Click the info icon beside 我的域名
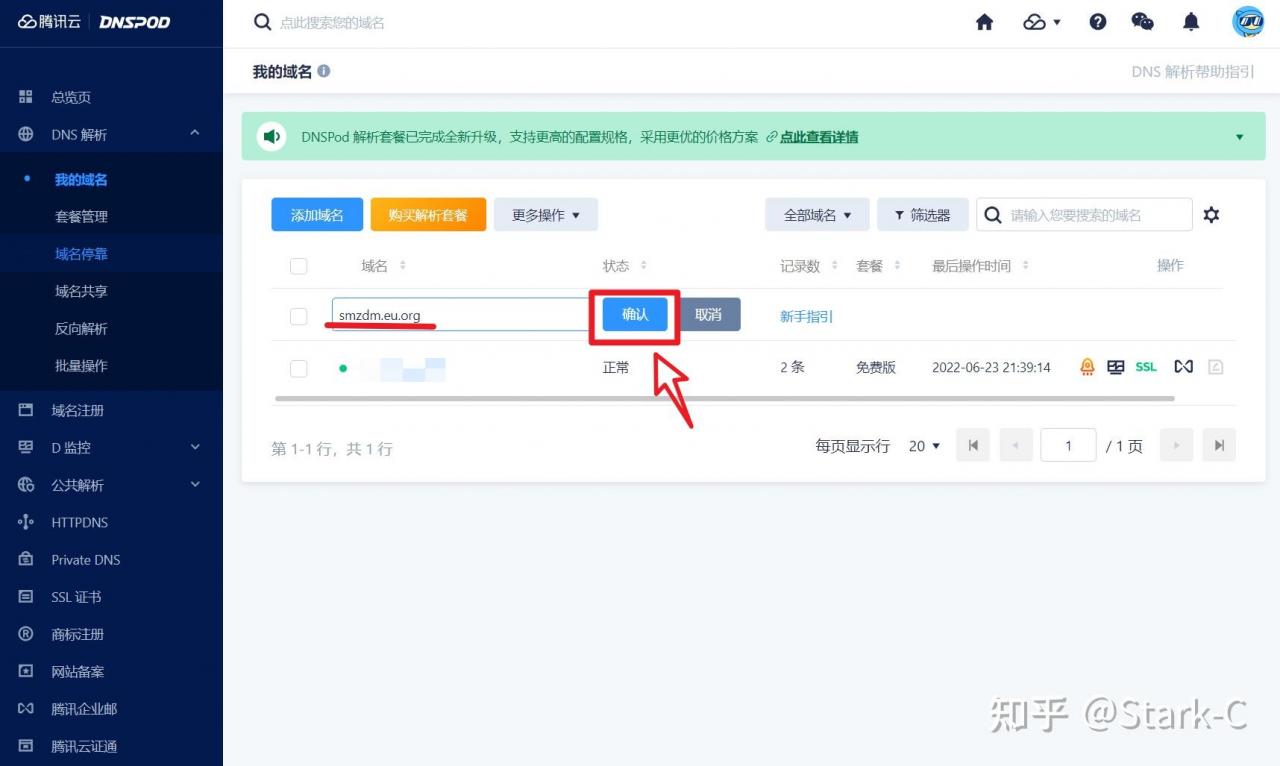 [324, 71]
